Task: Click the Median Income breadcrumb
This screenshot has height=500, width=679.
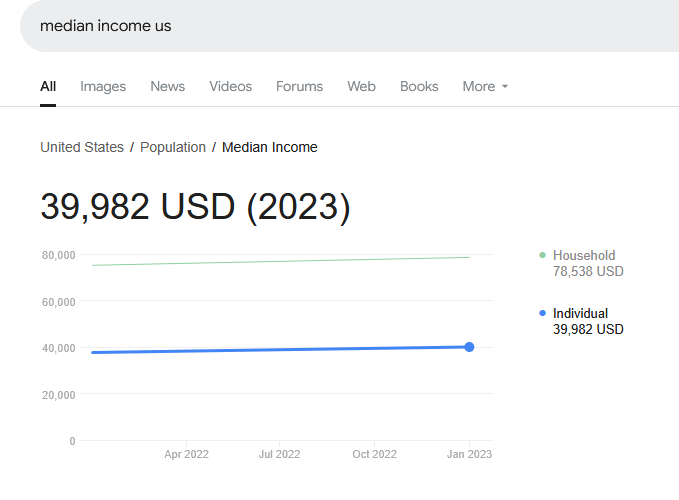Action: click(269, 147)
